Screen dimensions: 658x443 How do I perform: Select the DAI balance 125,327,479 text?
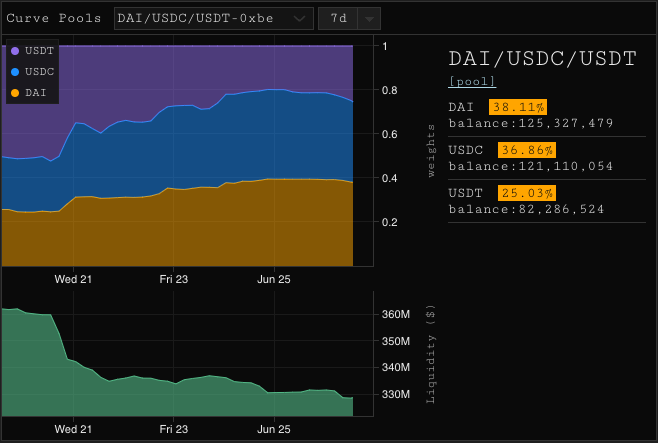tap(531, 123)
